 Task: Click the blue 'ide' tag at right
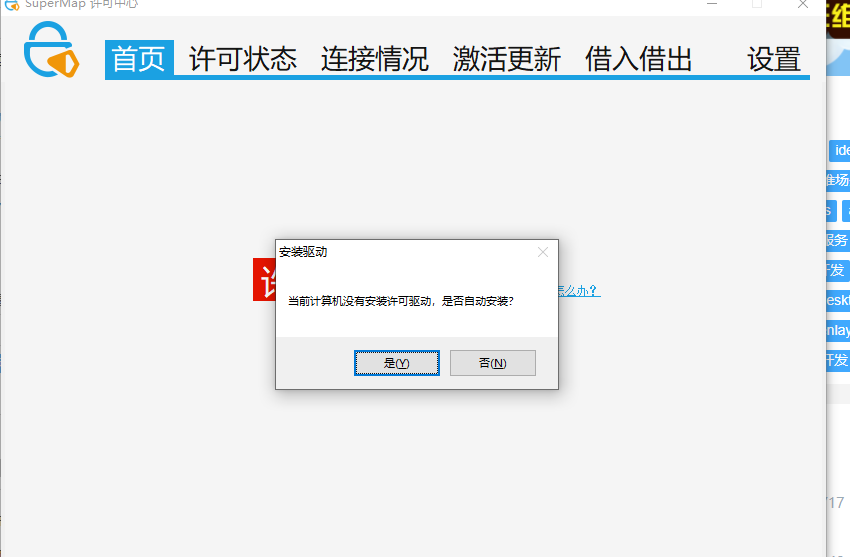[x=839, y=151]
